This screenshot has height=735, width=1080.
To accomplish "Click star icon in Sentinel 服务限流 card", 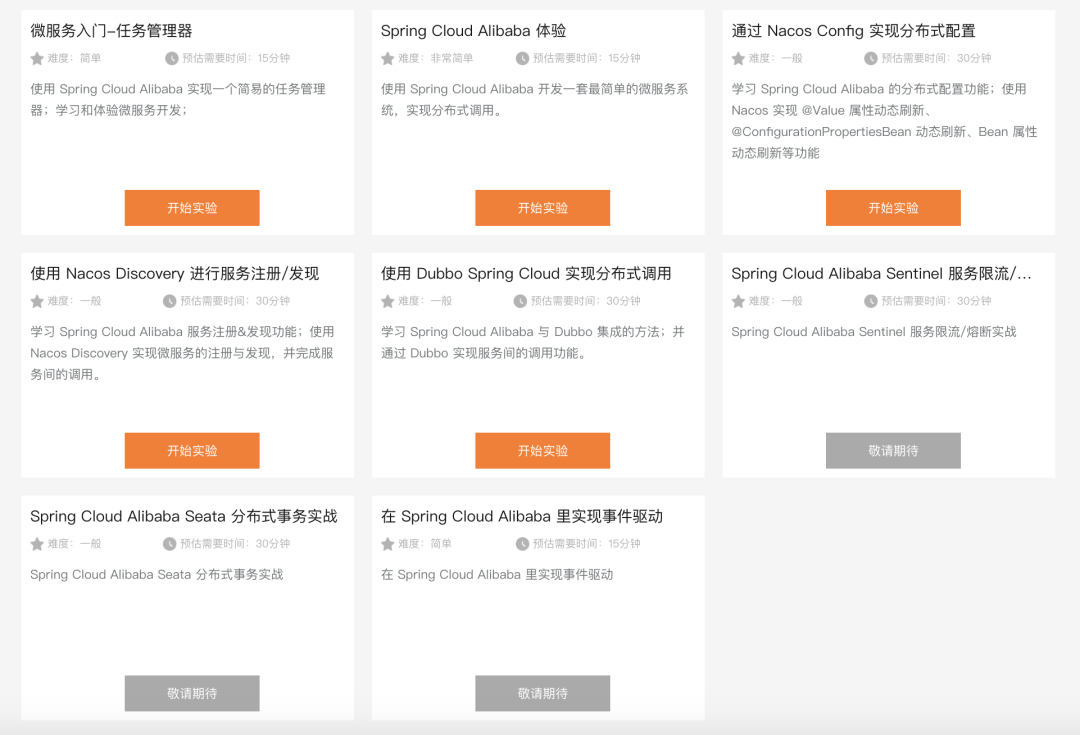I will (x=738, y=301).
